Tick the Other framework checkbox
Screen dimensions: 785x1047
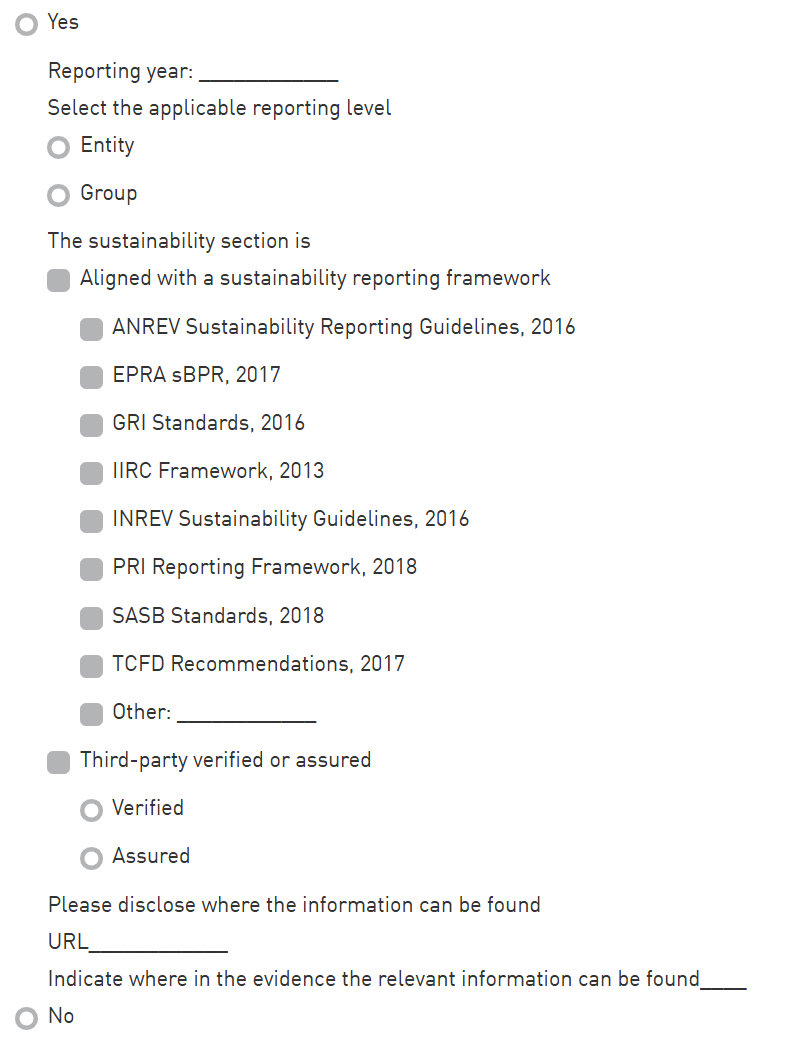(x=92, y=714)
